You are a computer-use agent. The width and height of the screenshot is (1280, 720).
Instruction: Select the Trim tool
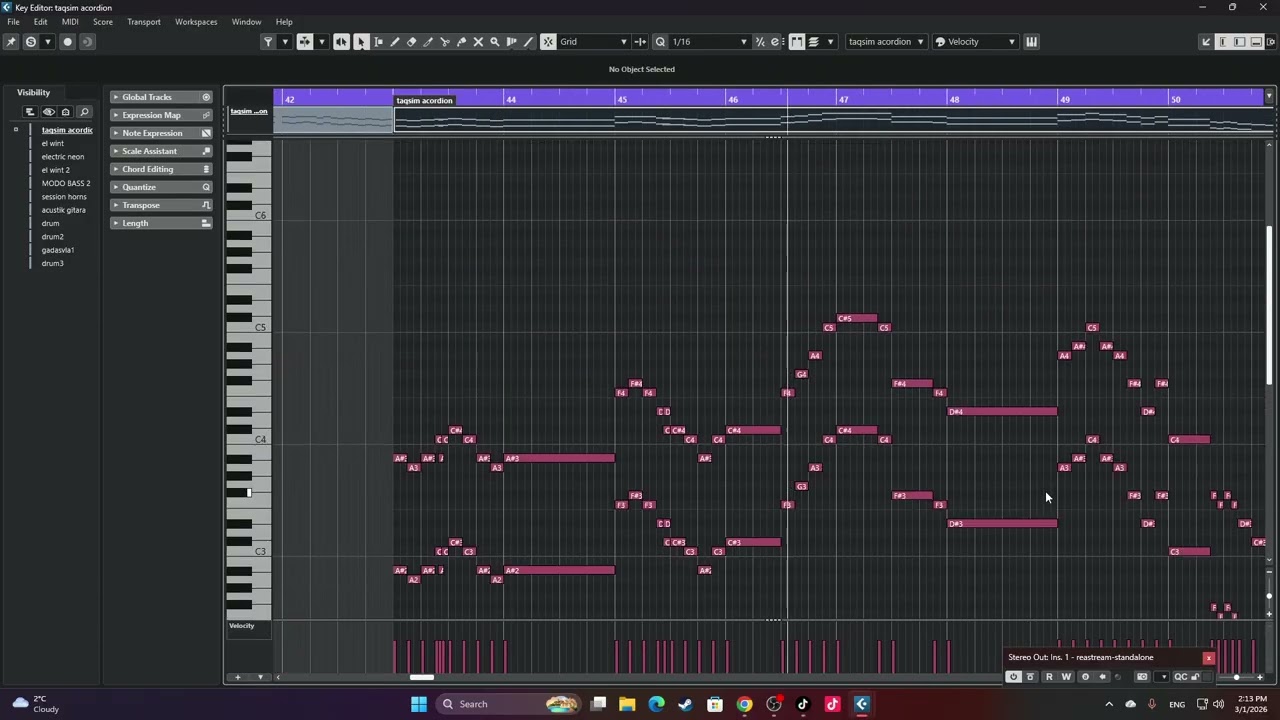428,42
